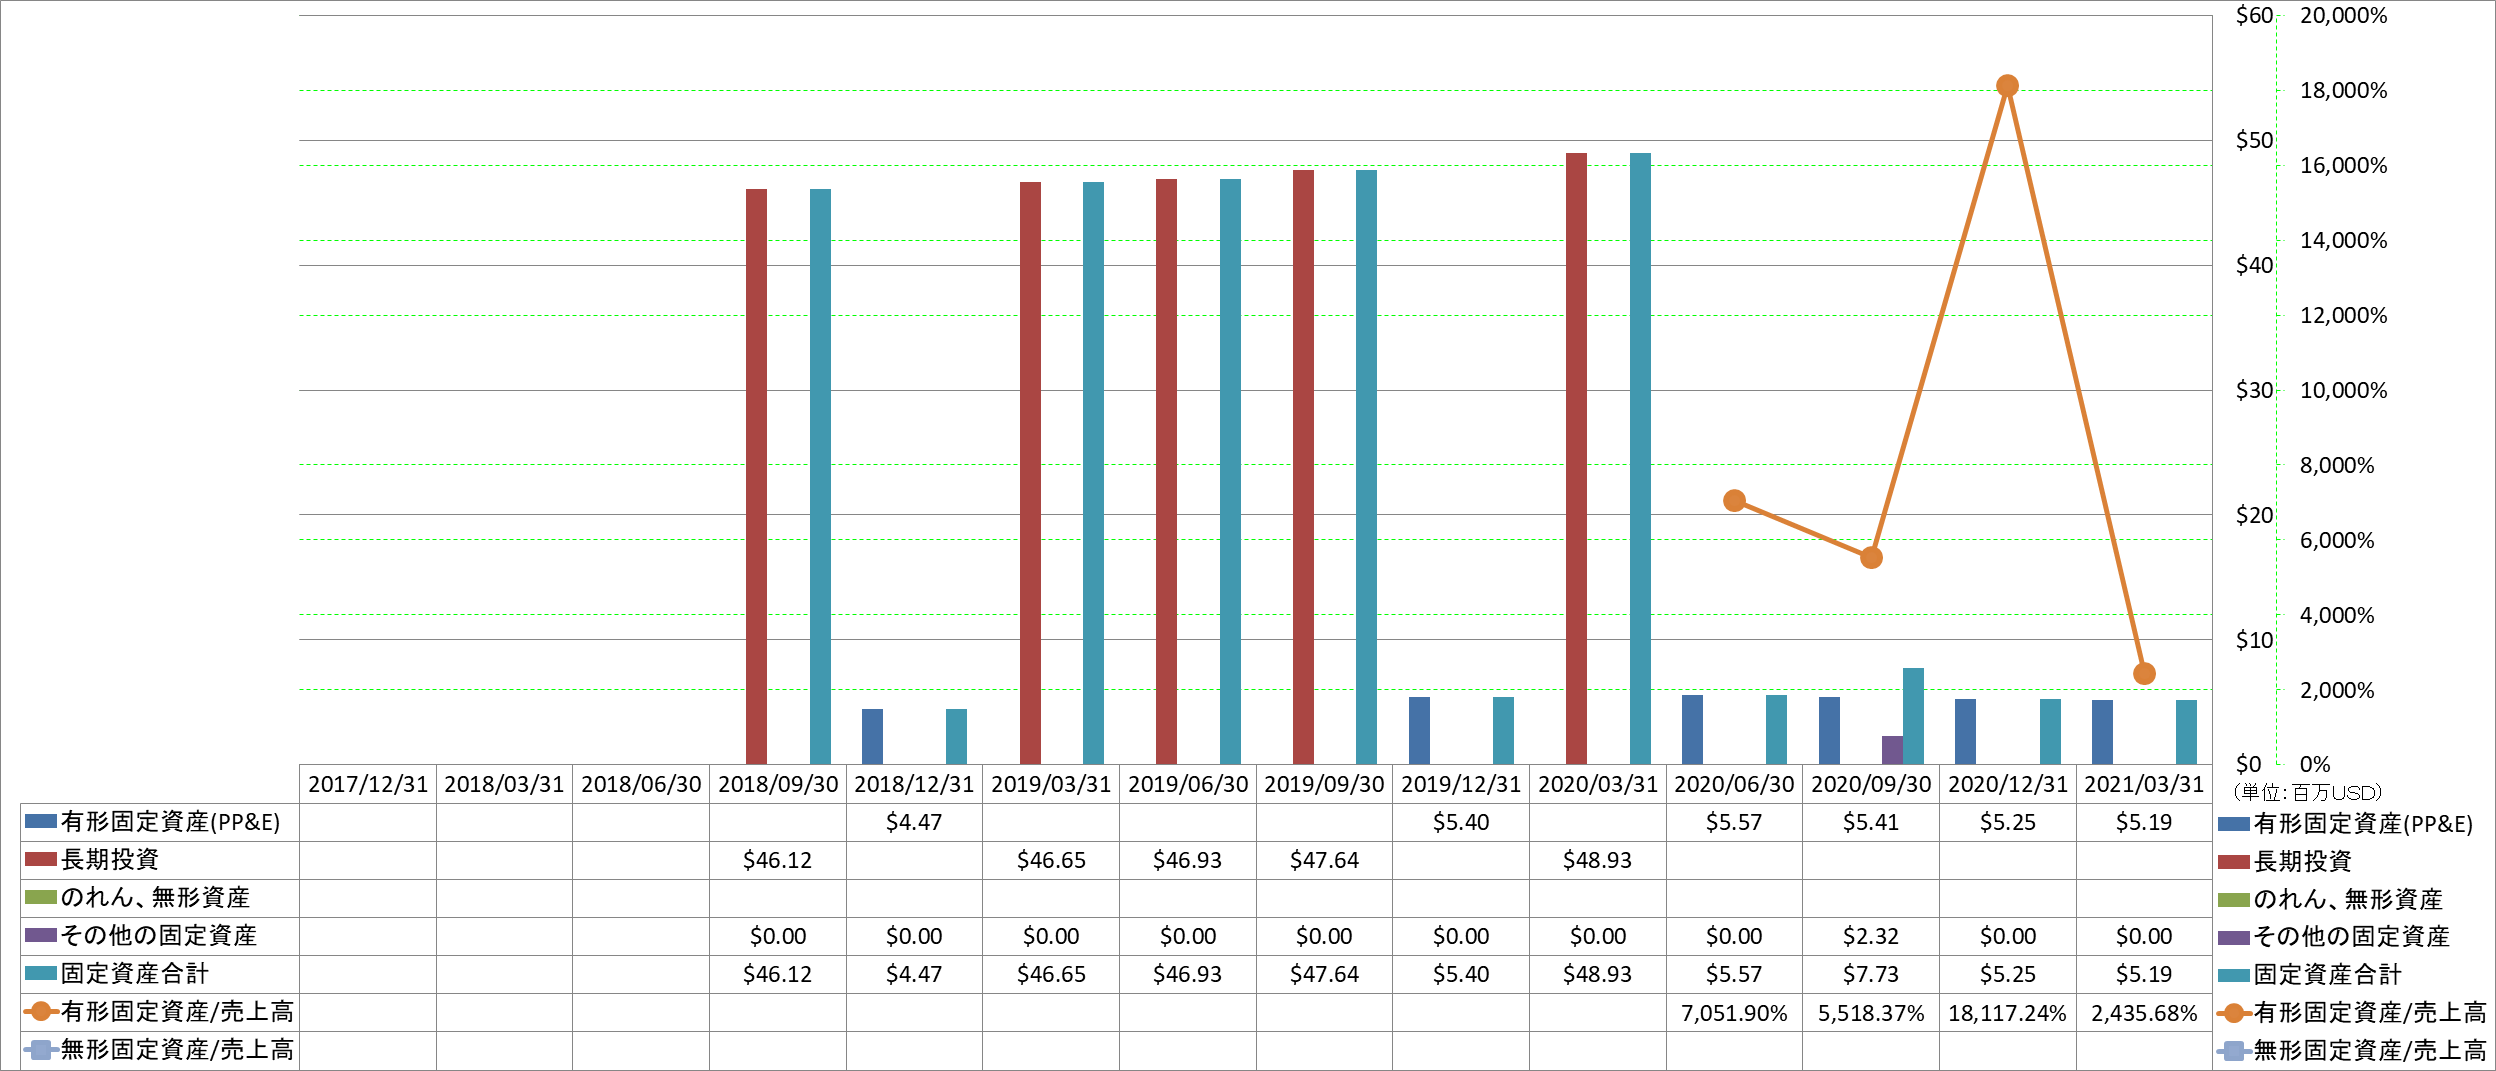Click the blue PP&E bar for 2019/12/31
The image size is (2496, 1071).
(1419, 731)
